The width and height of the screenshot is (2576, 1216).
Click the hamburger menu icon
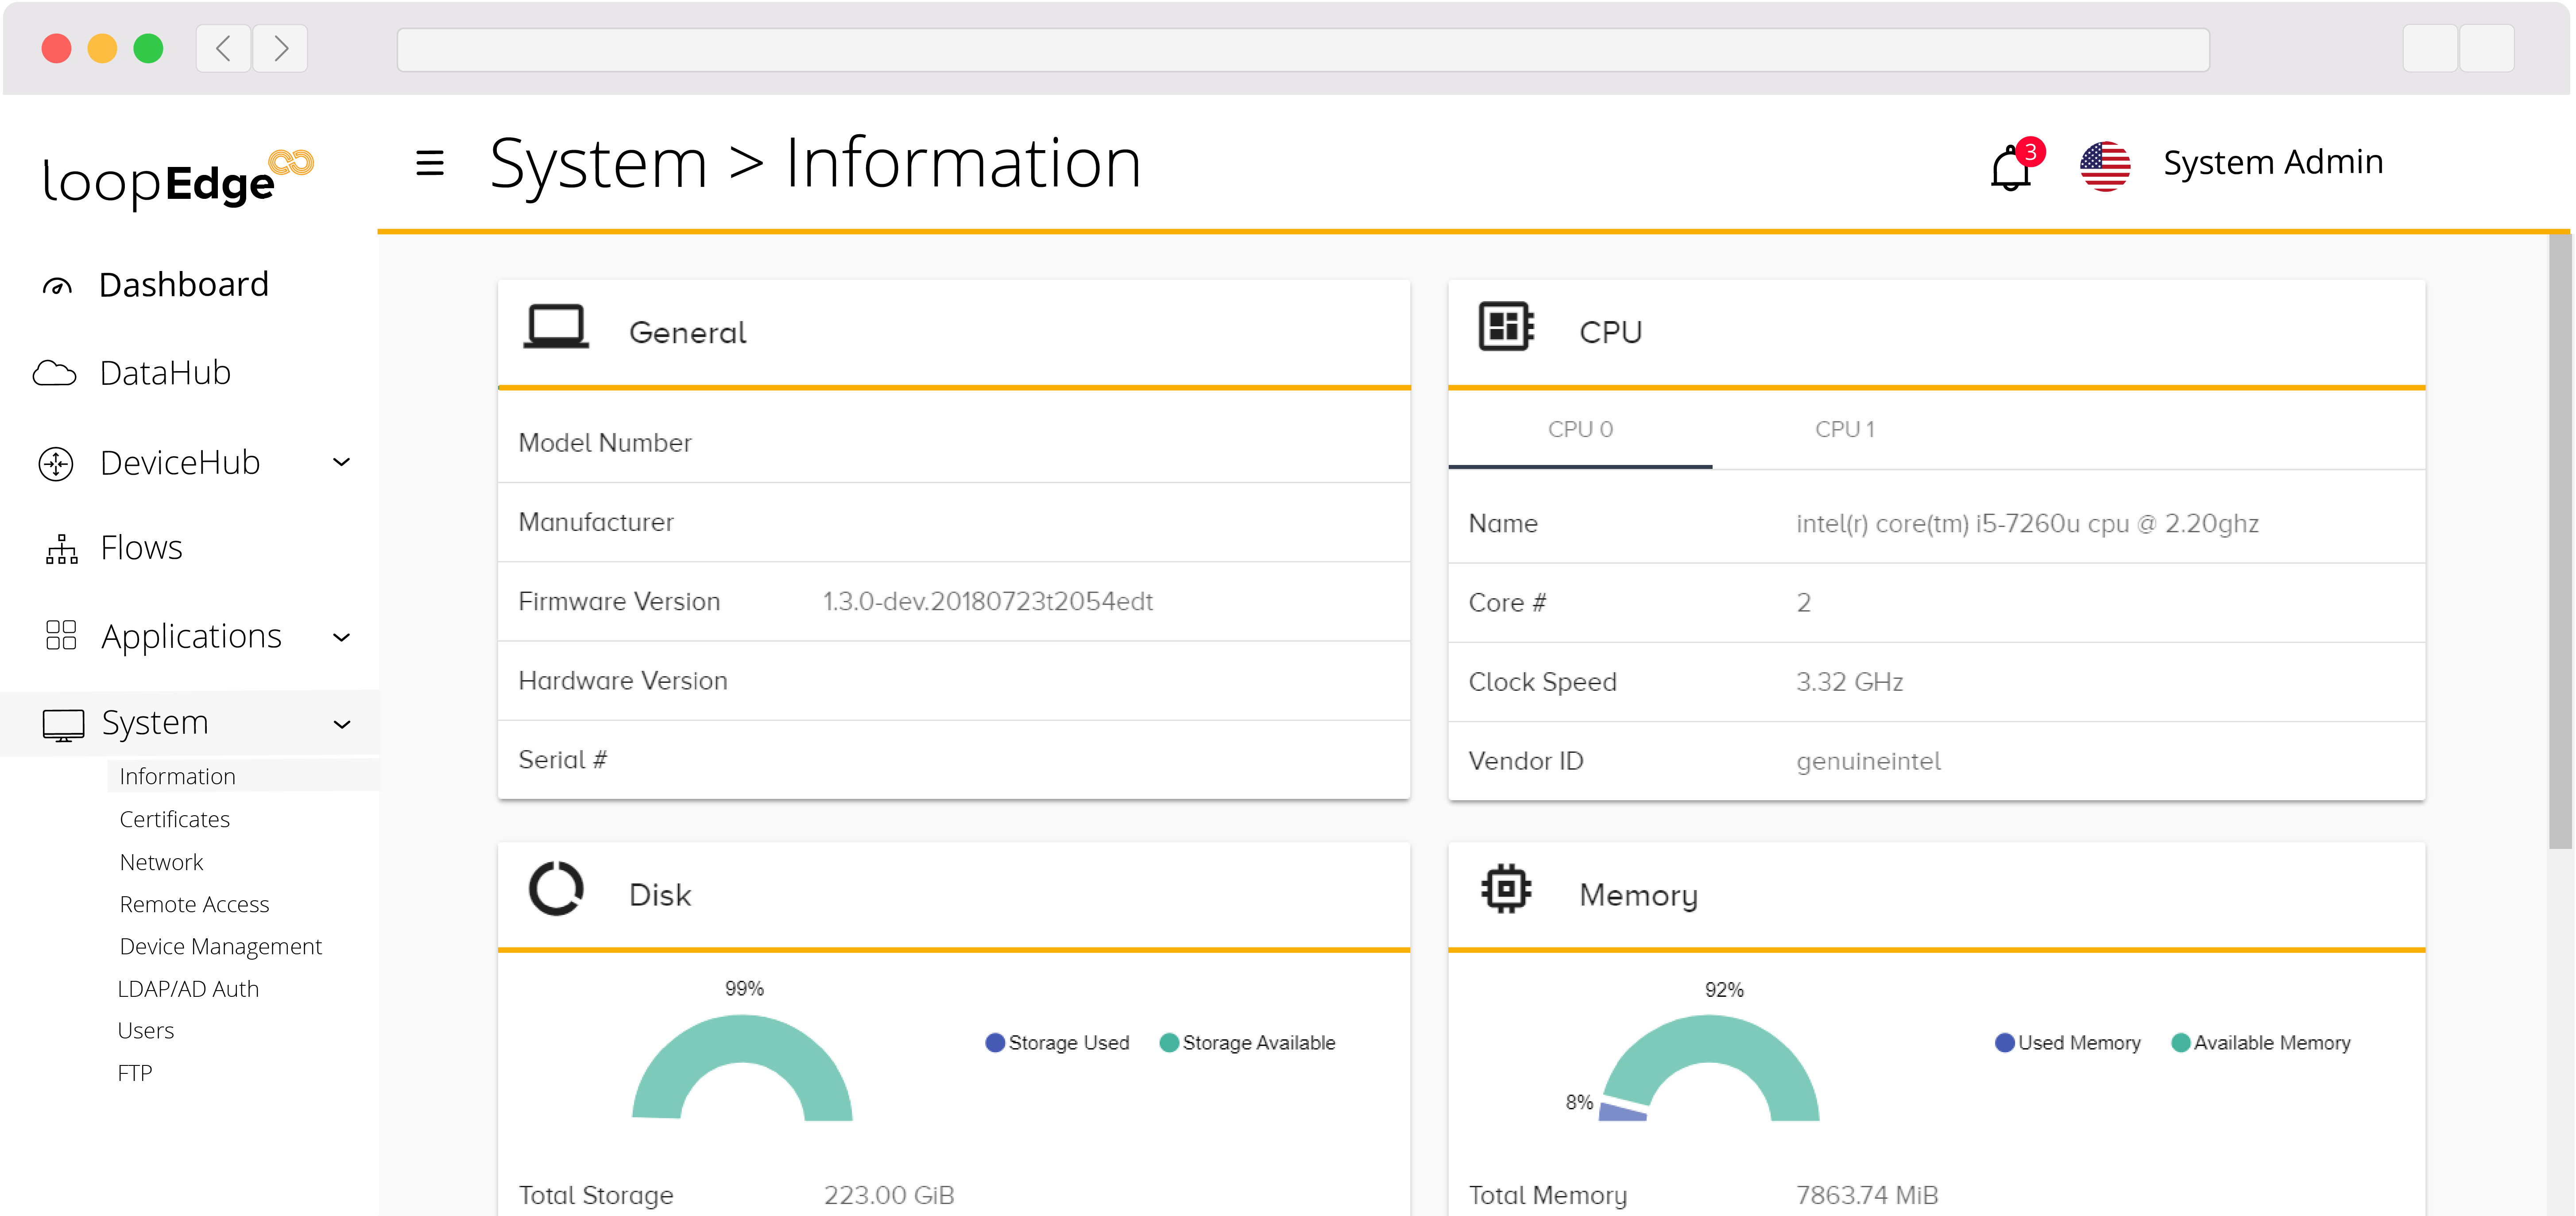coord(430,162)
